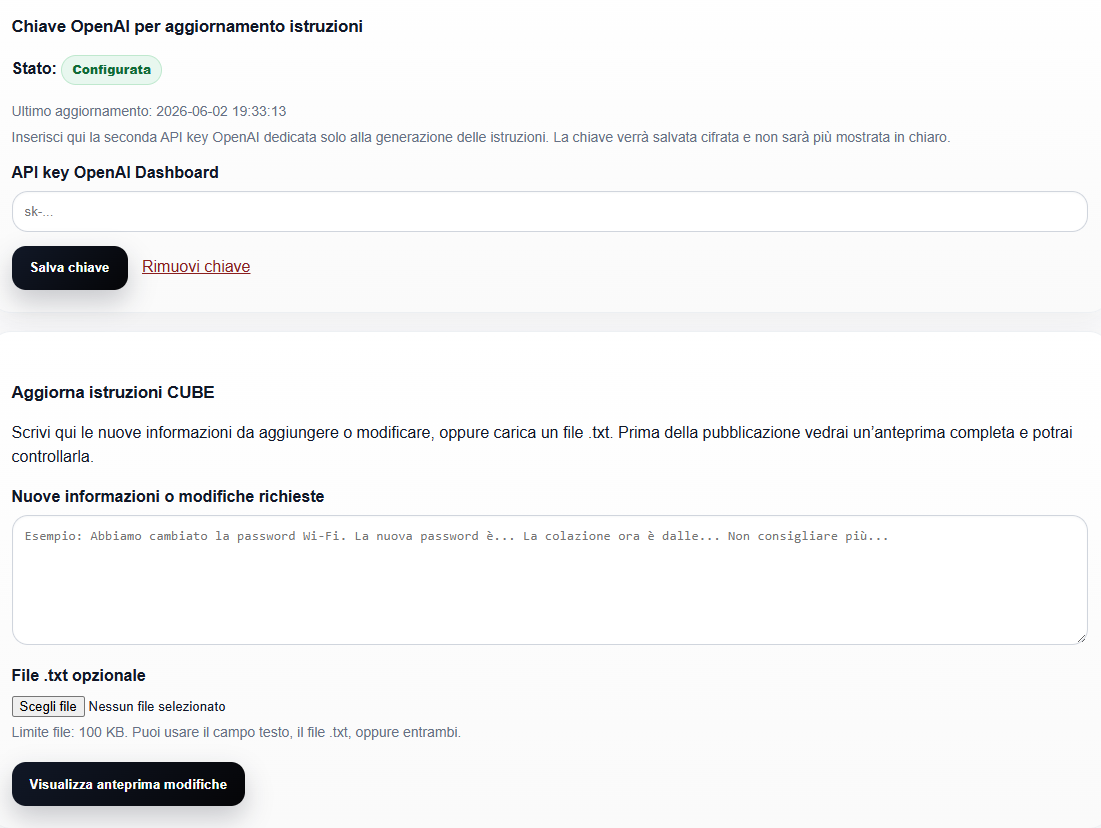Click the File .txt opzionale label
Screen dimensions: 1101x828
[79, 676]
